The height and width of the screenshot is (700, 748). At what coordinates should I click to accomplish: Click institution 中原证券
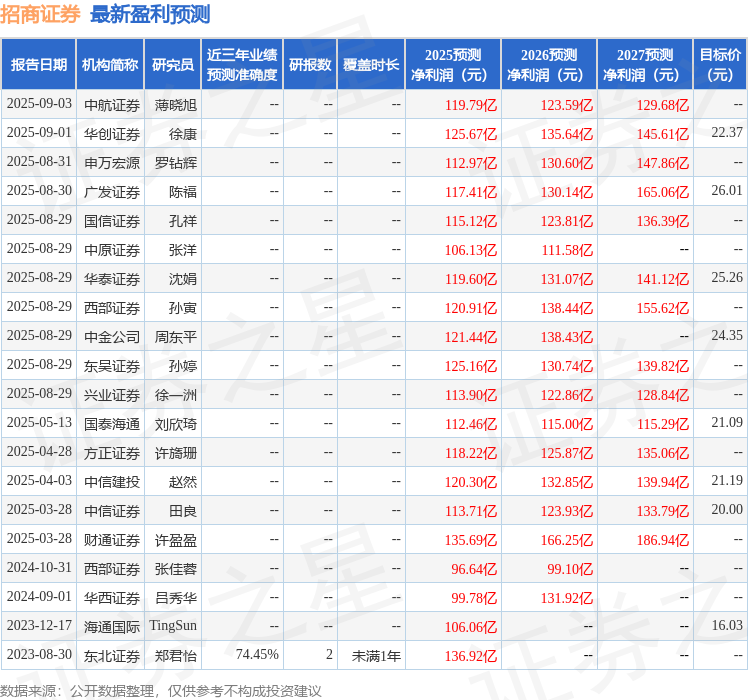[x=112, y=250]
